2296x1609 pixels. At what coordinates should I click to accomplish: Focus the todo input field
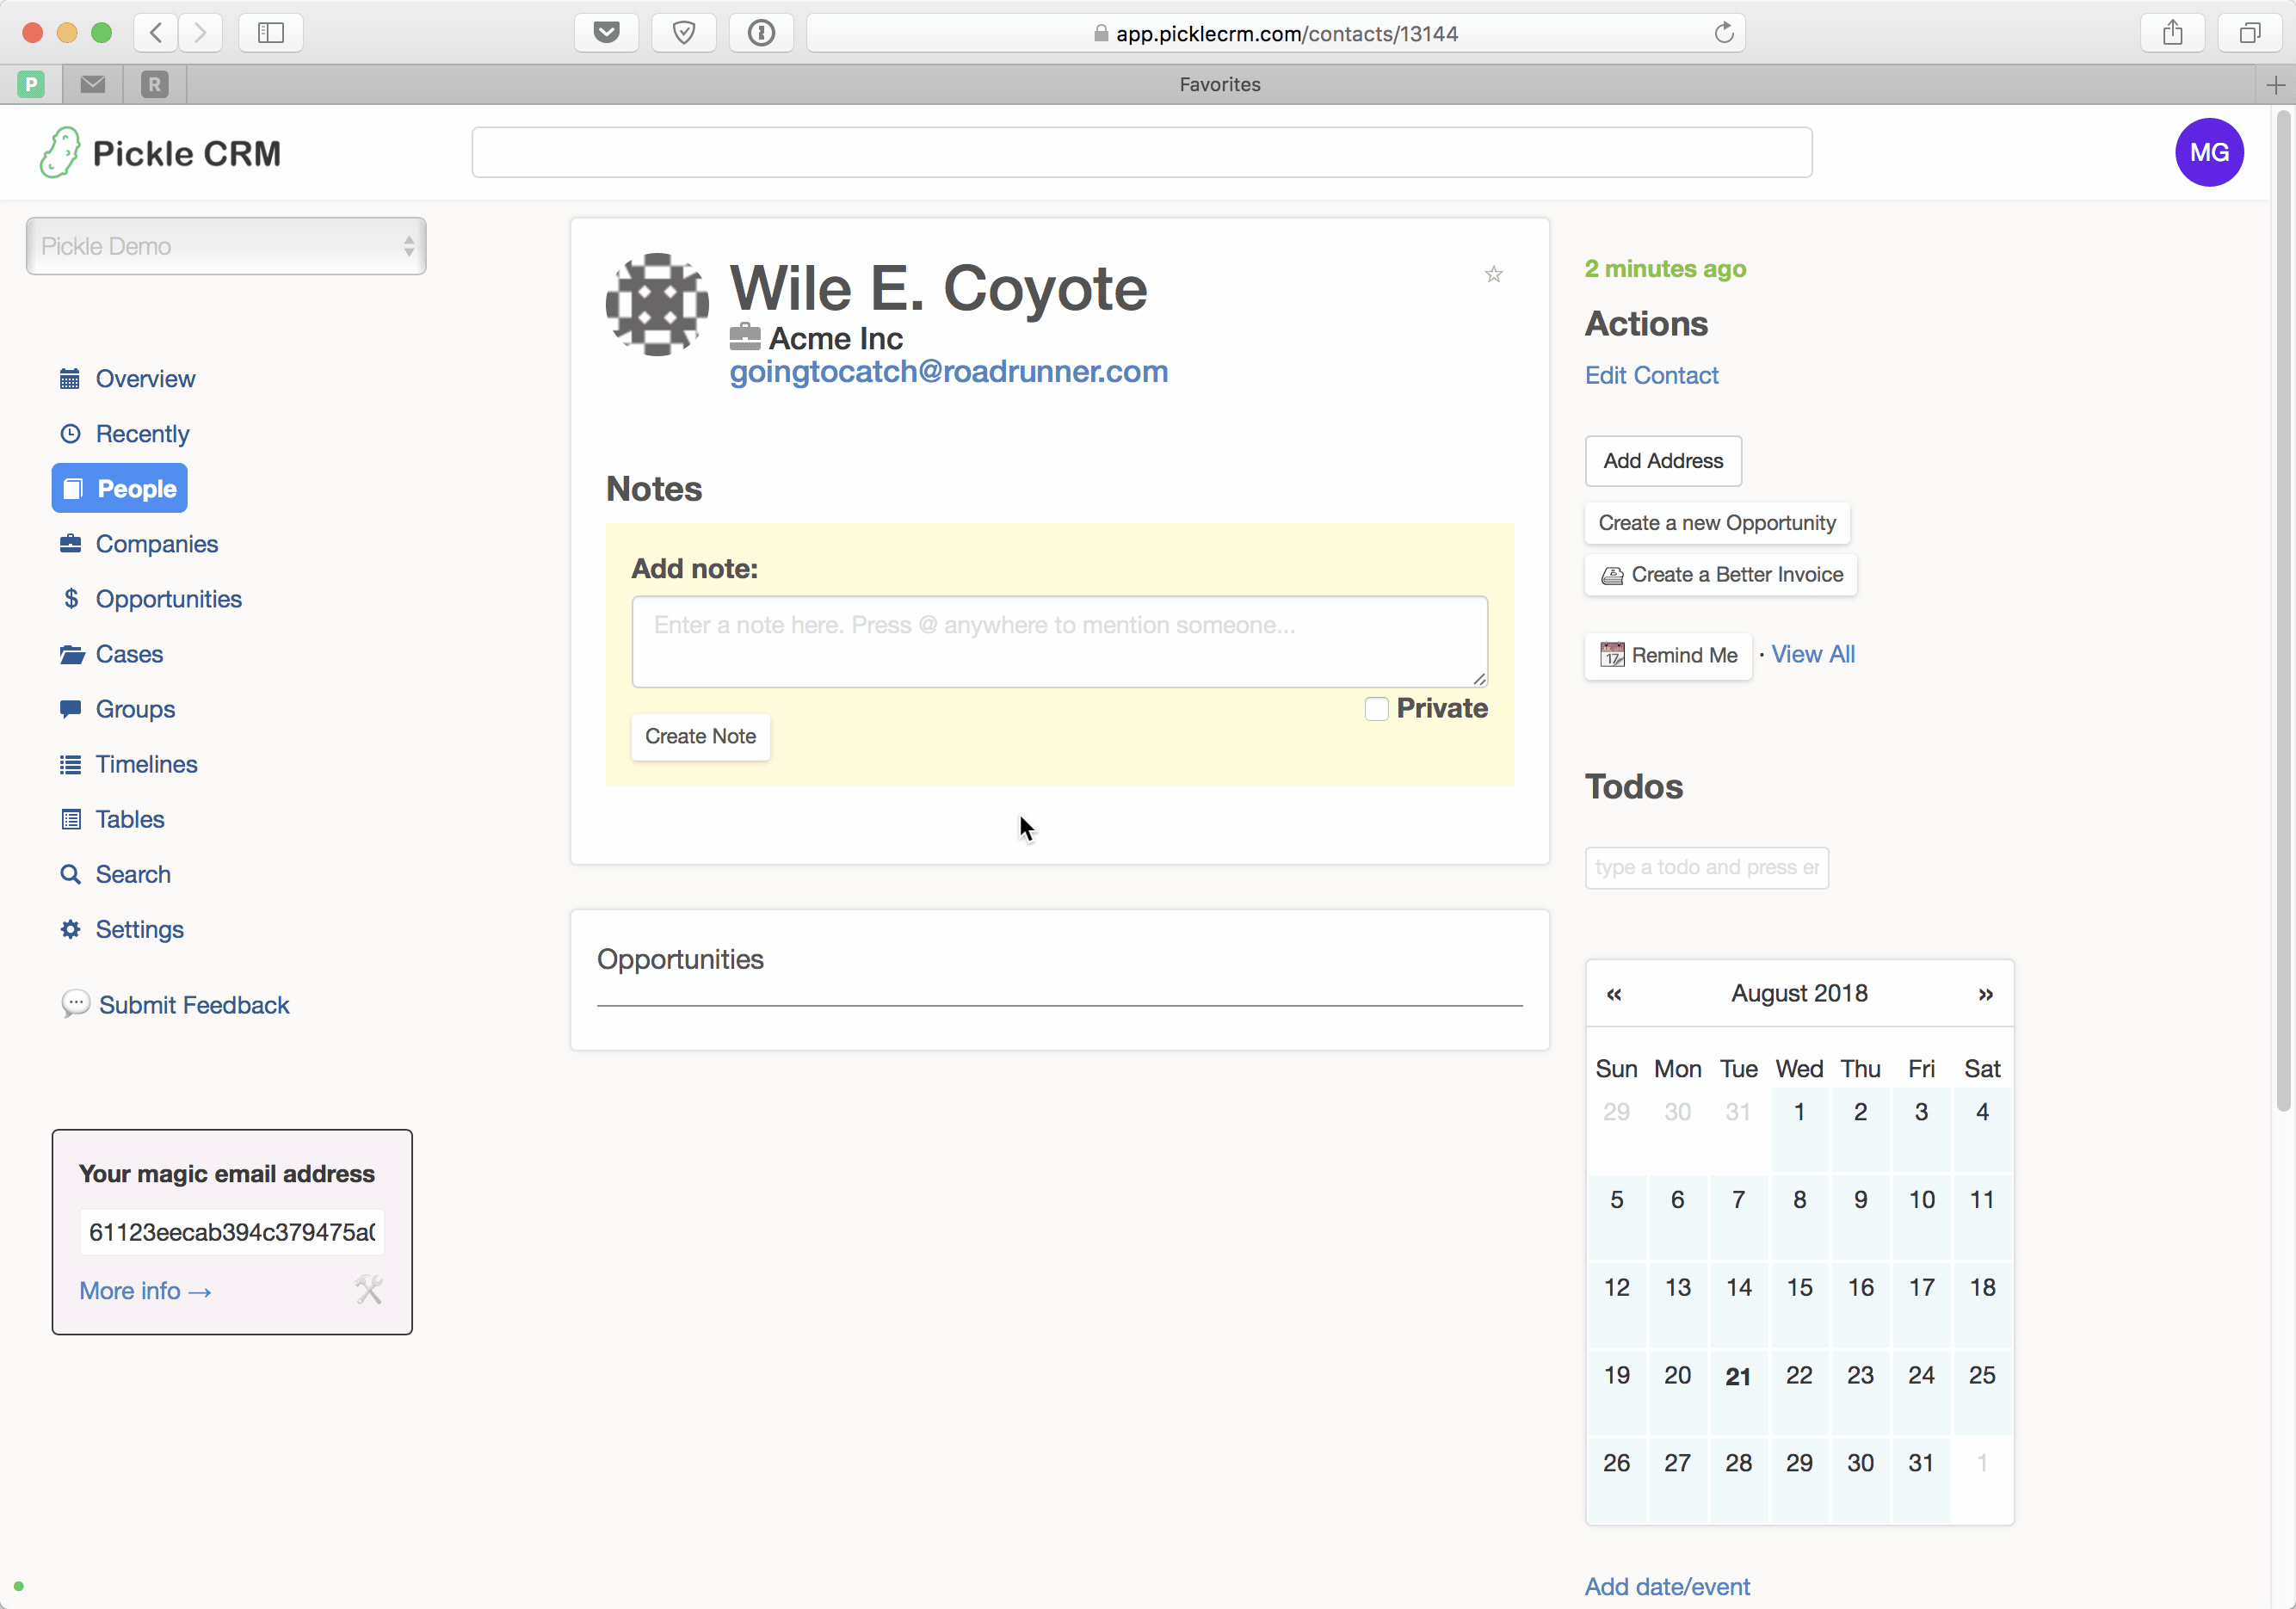click(1706, 868)
